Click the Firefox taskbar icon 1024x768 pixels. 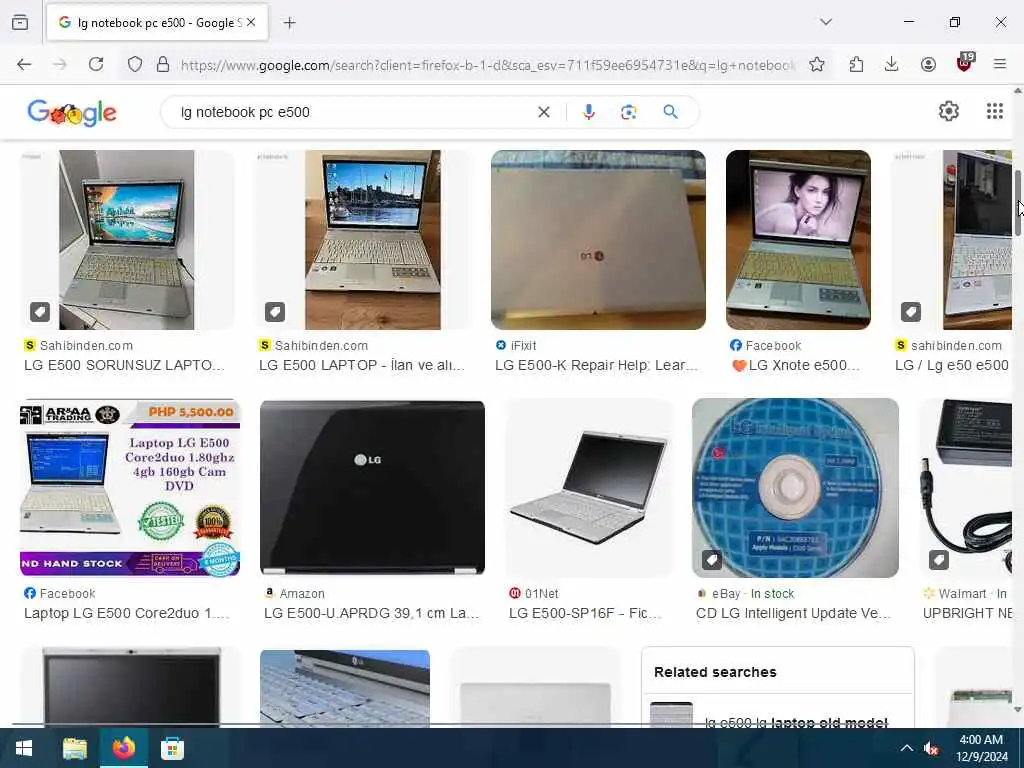(123, 748)
